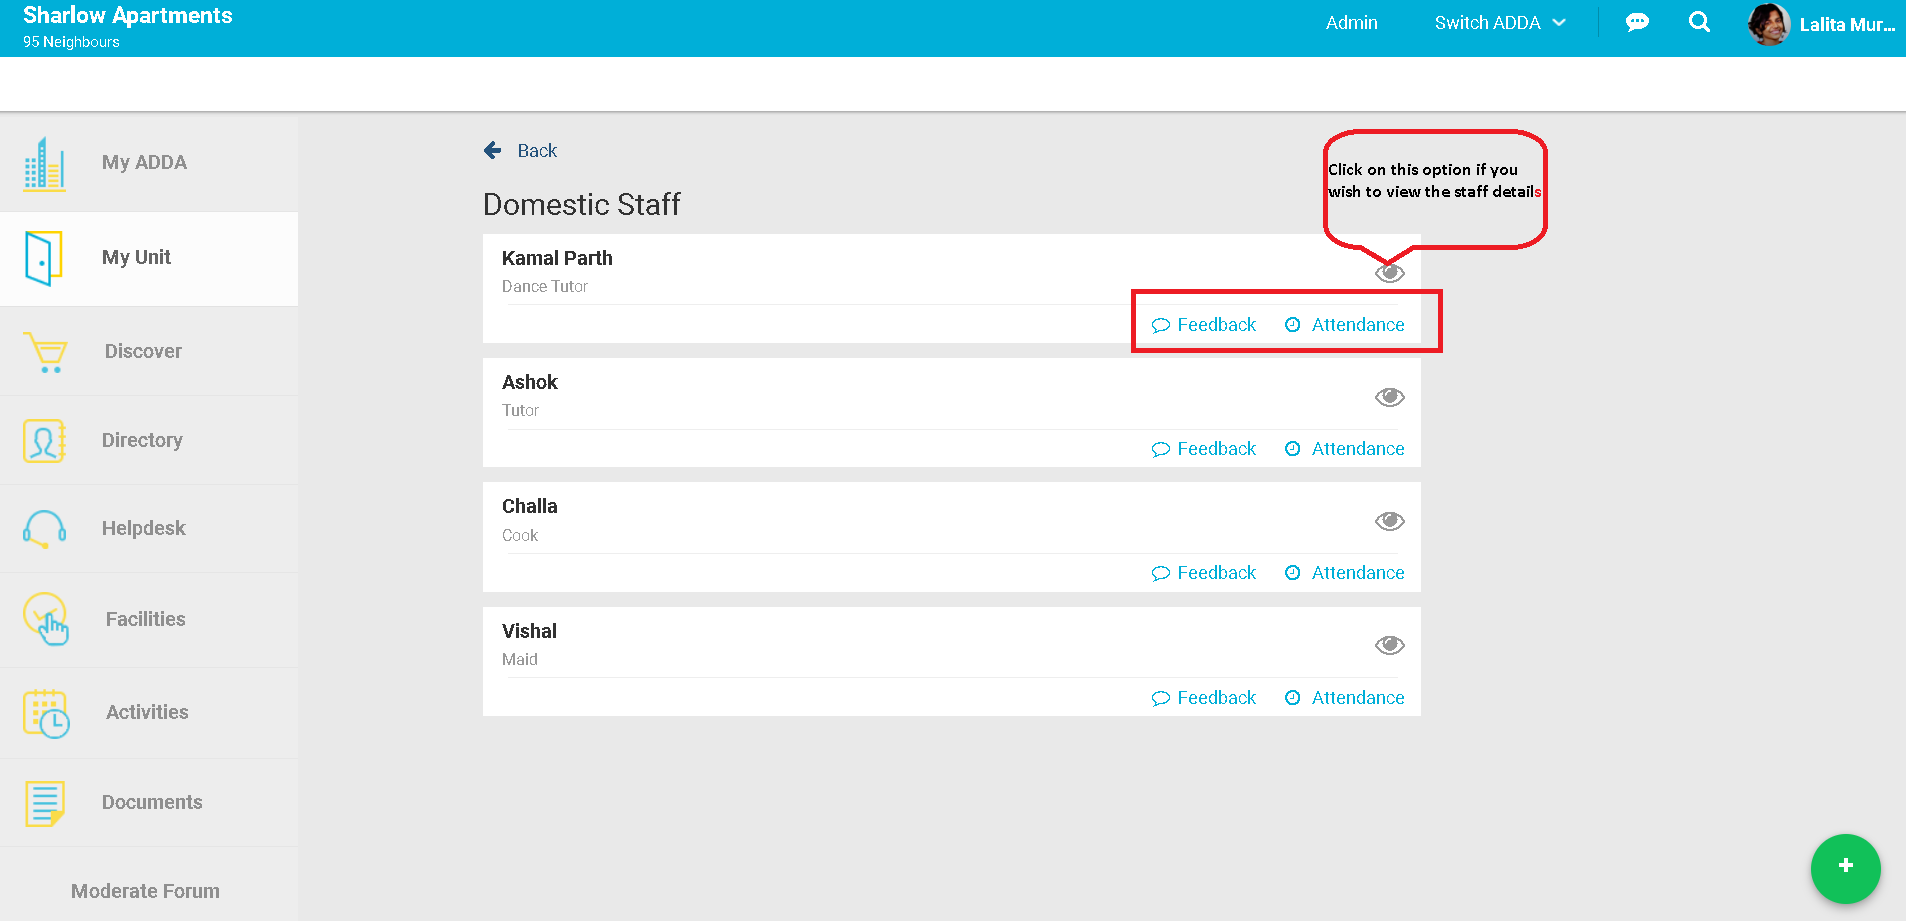1906x921 pixels.
Task: Select the Challa staff name
Action: [530, 506]
